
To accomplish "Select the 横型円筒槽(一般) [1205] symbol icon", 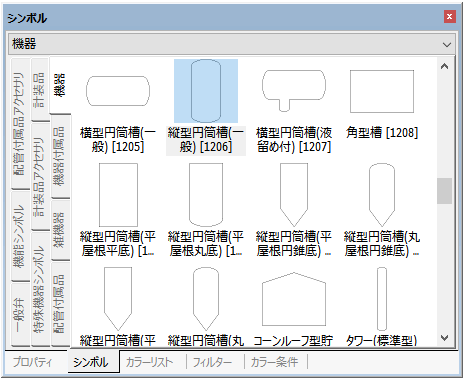I will point(118,91).
